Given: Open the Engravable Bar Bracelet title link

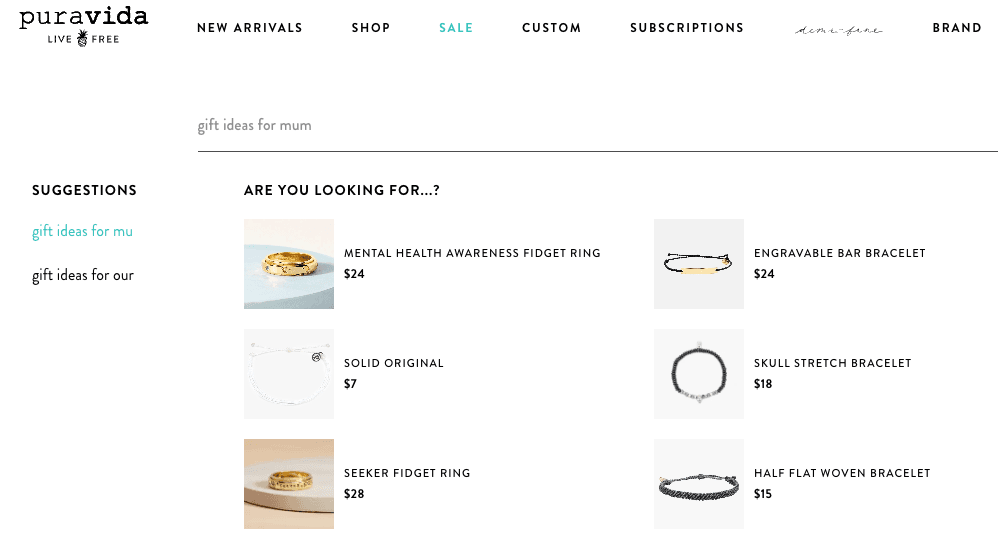Looking at the screenshot, I should click(x=839, y=254).
